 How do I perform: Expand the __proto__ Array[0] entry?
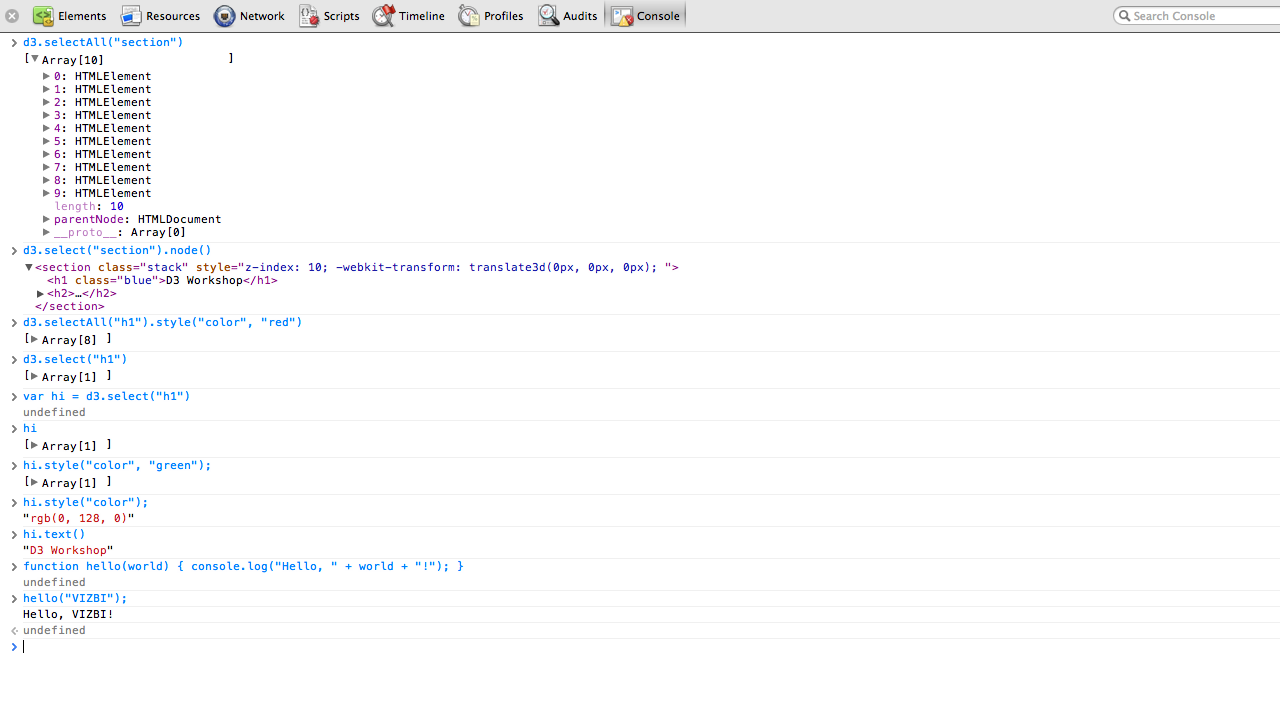[x=46, y=232]
